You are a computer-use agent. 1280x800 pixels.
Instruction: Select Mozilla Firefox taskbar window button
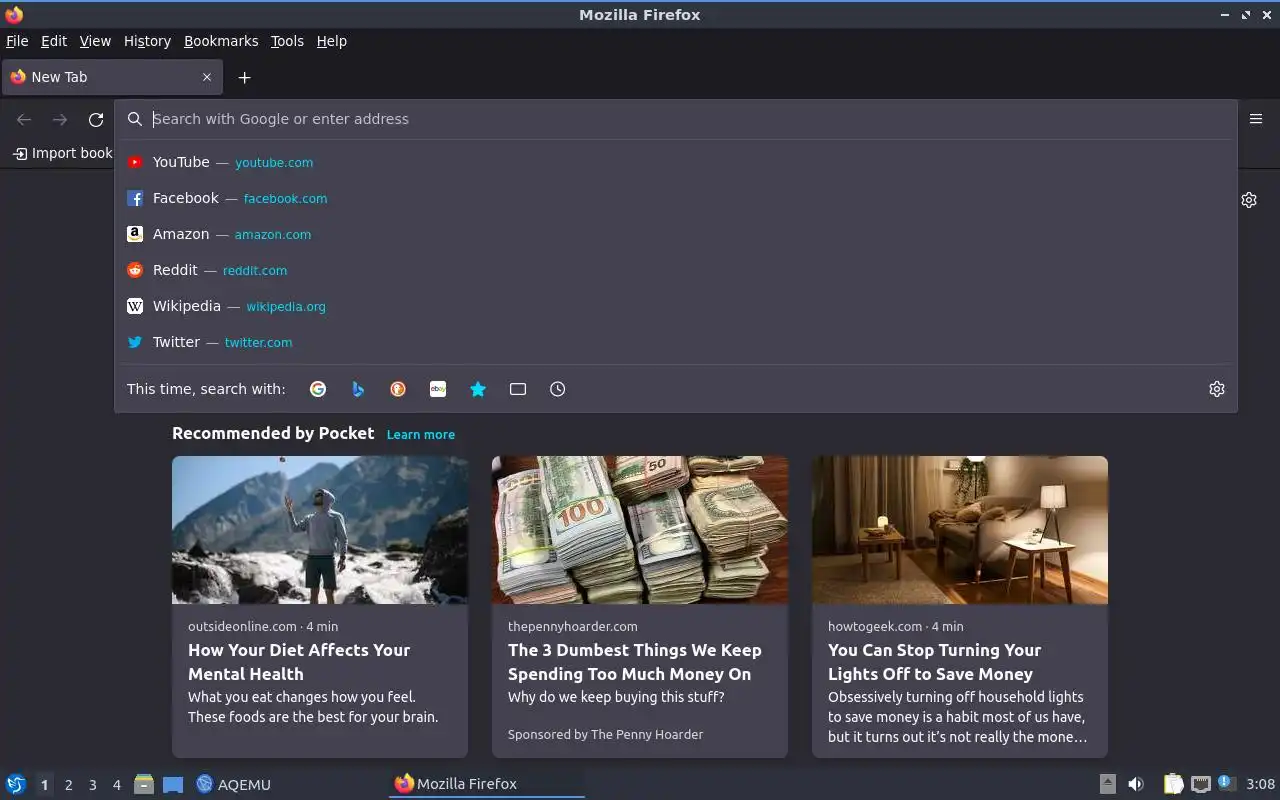pos(486,784)
